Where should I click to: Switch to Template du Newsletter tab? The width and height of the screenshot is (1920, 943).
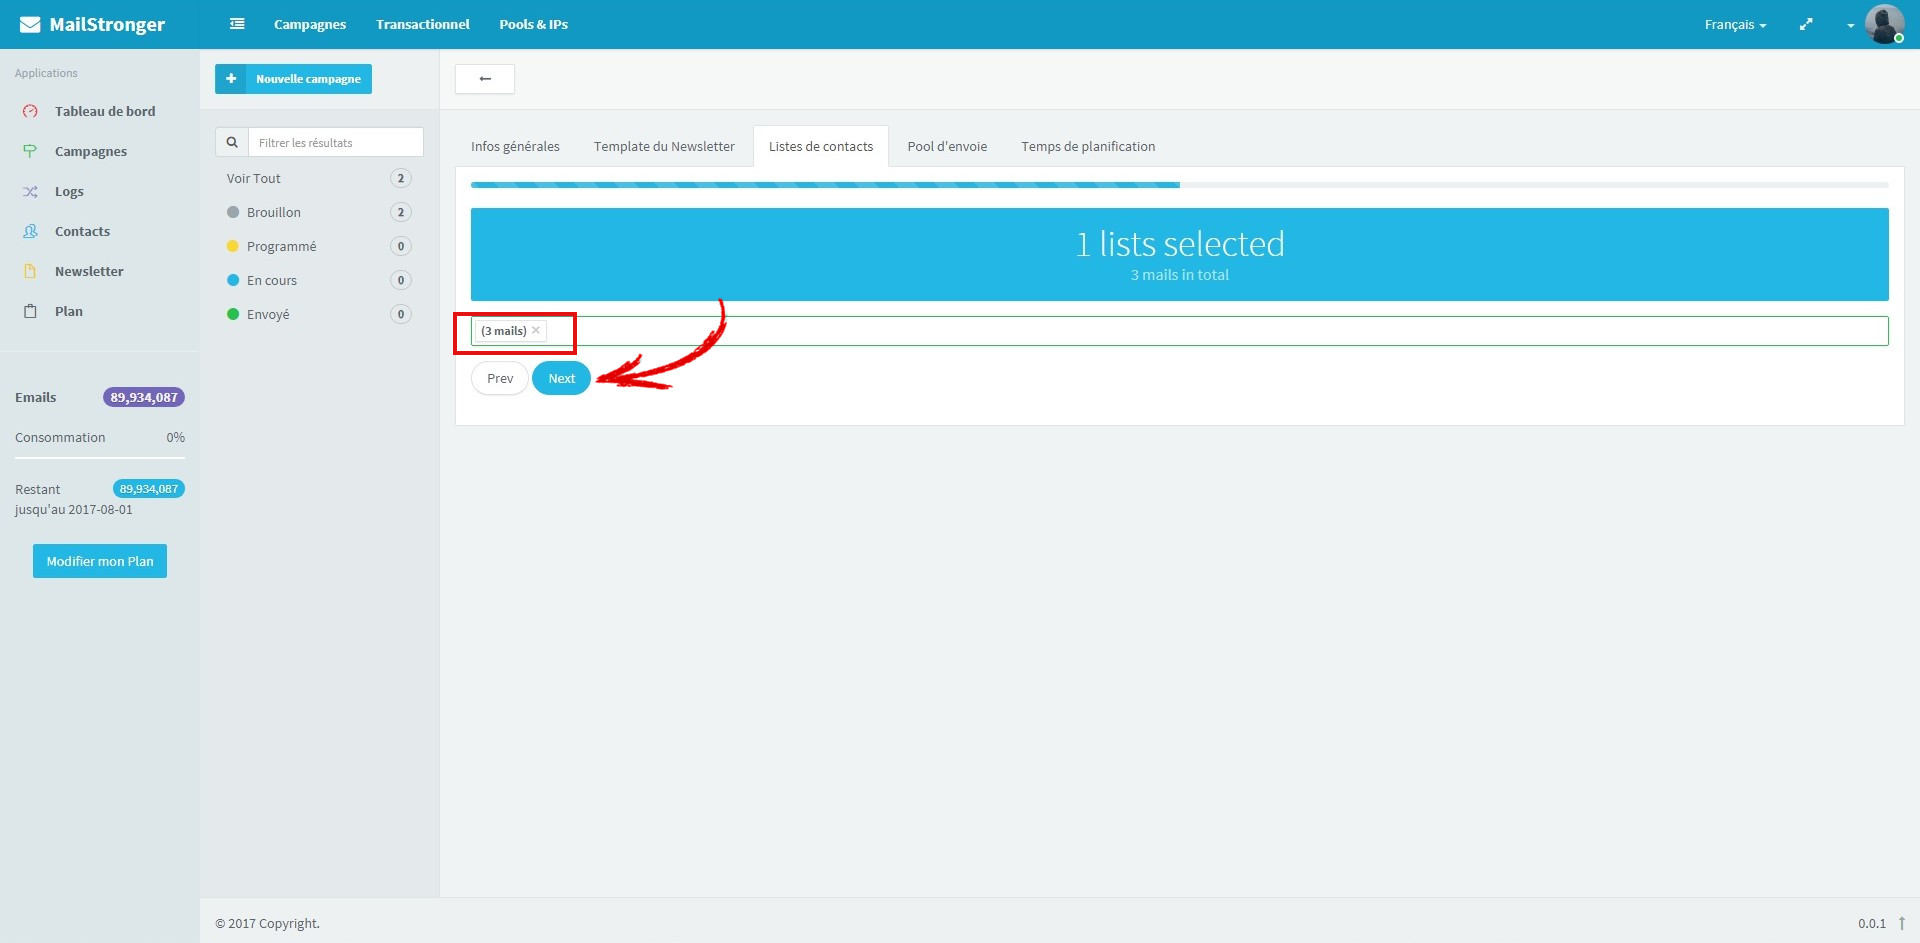(664, 146)
